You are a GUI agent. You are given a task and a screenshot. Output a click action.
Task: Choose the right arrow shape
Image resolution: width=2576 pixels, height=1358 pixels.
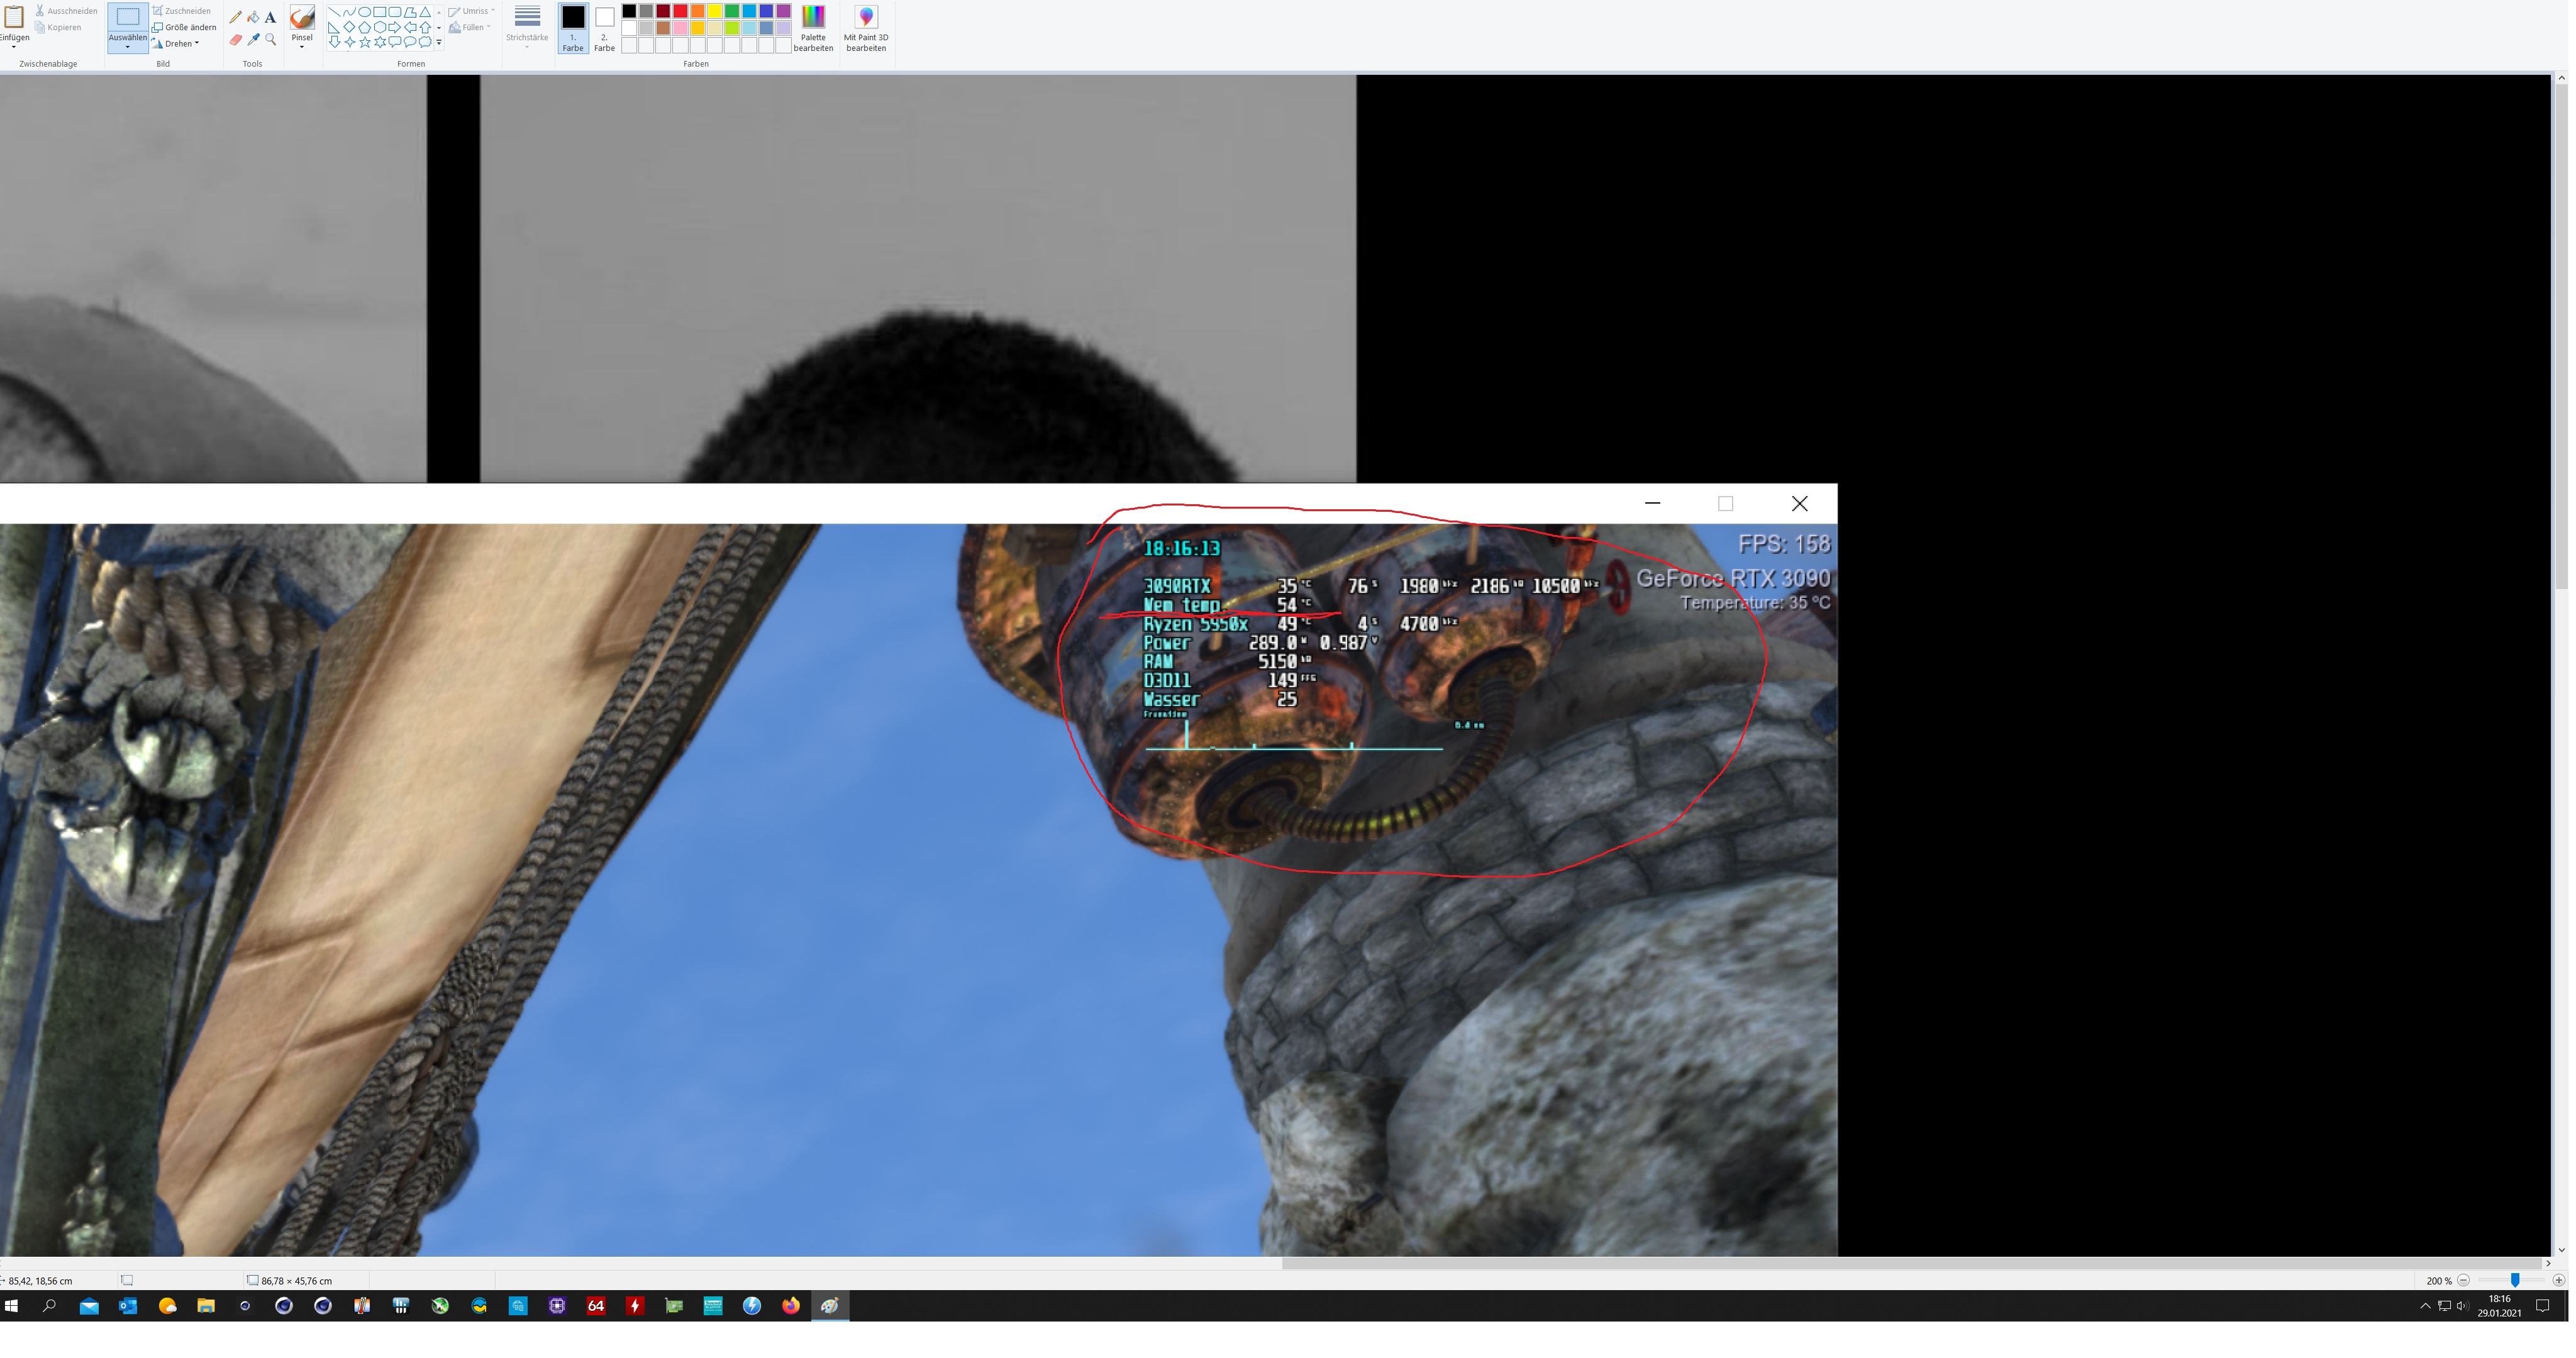pyautogui.click(x=395, y=27)
